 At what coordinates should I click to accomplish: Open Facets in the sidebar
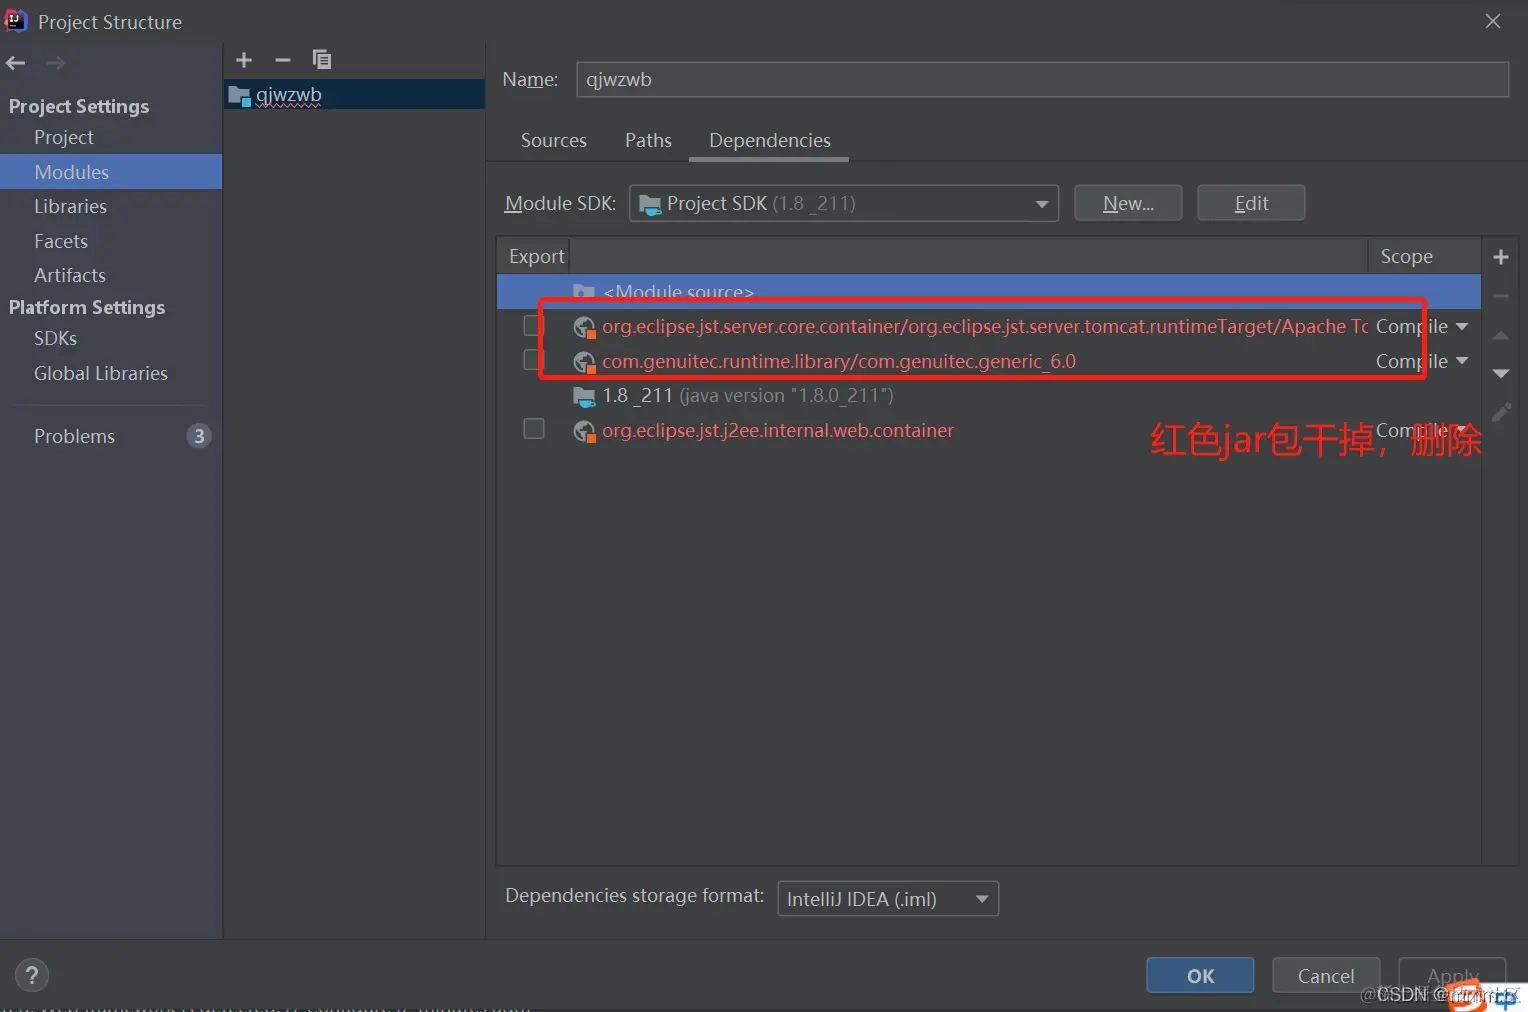tap(61, 241)
